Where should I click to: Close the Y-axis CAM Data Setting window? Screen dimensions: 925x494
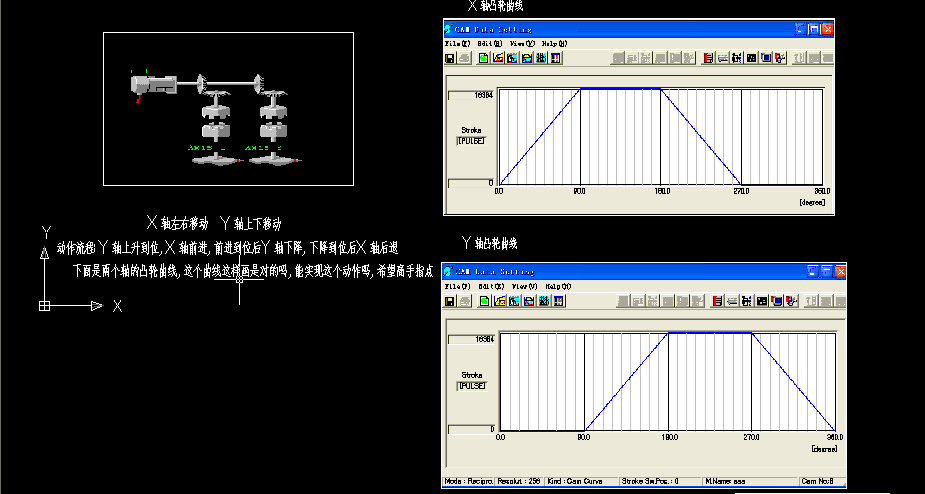[840, 272]
